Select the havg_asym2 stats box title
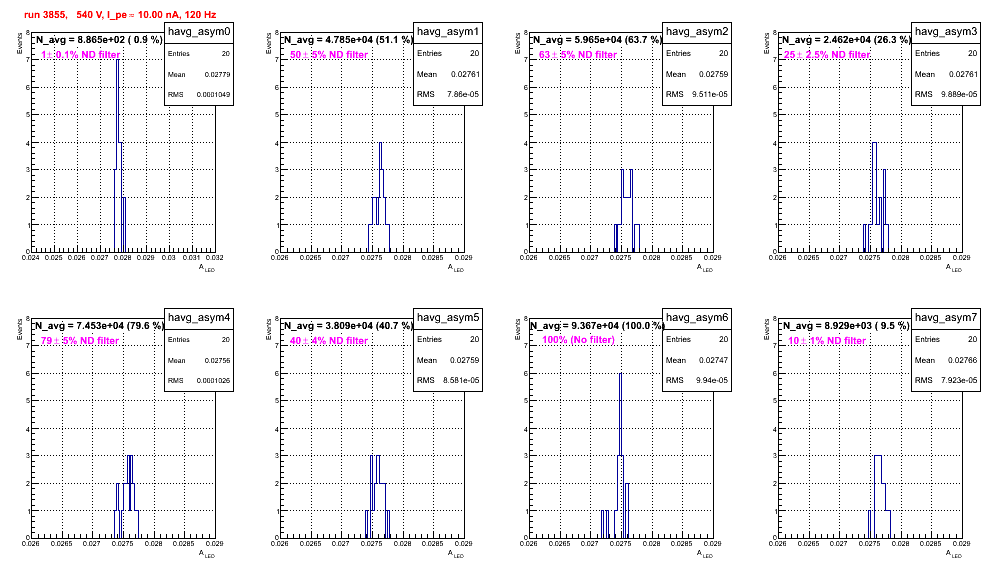Image resolution: width=996 pixels, height=572 pixels. click(x=697, y=32)
